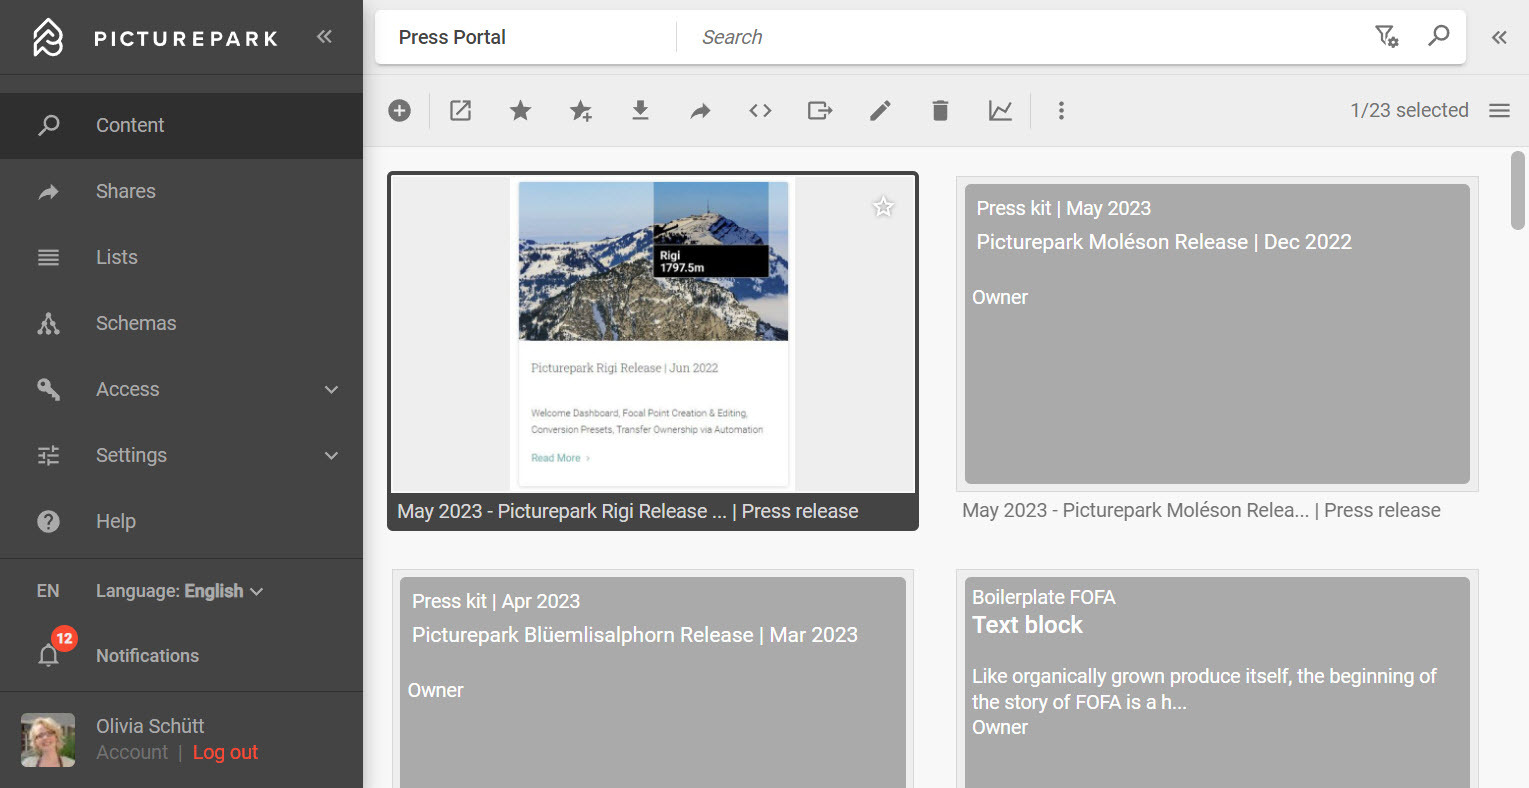Click the Help question mark icon
The image size is (1529, 788).
pyautogui.click(x=48, y=521)
